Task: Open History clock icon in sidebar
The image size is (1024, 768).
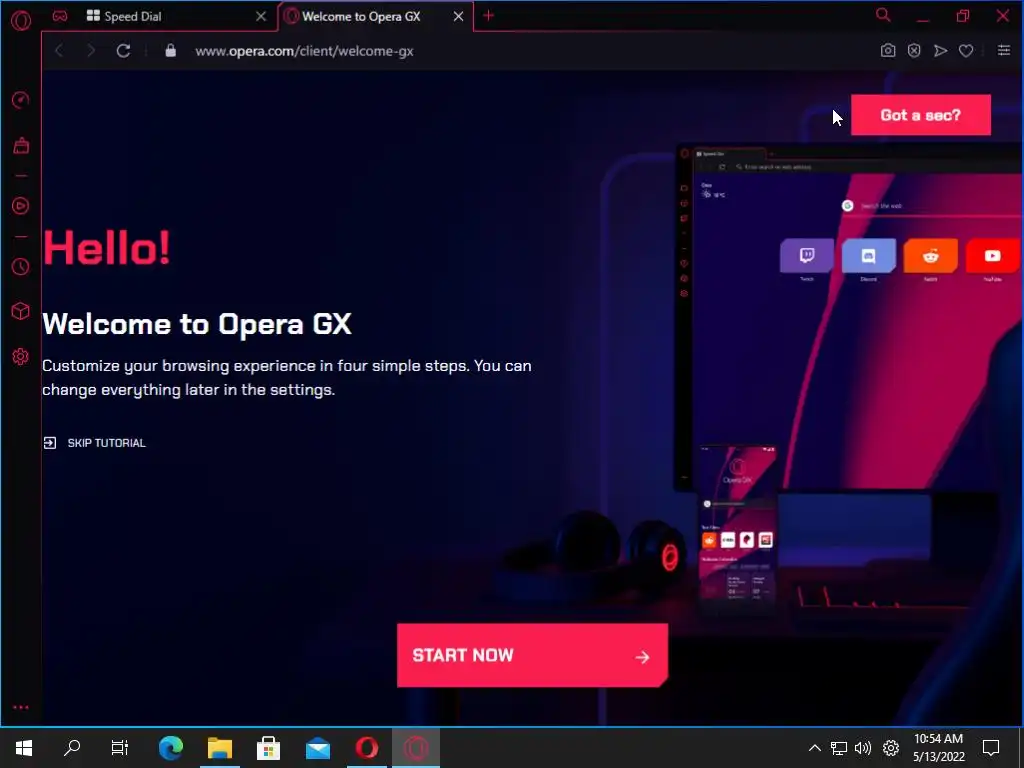Action: coord(21,266)
